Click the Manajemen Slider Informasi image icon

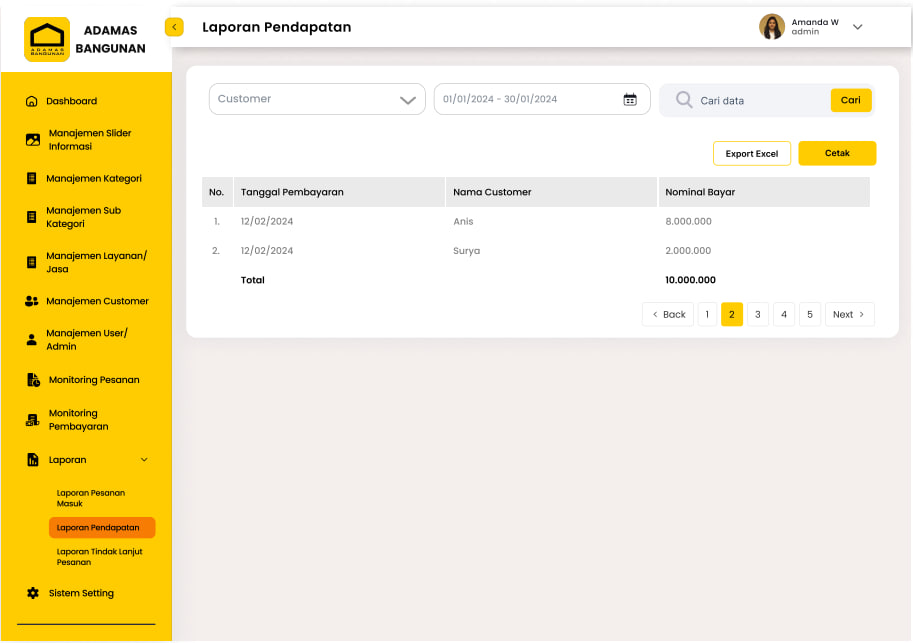tap(33, 140)
